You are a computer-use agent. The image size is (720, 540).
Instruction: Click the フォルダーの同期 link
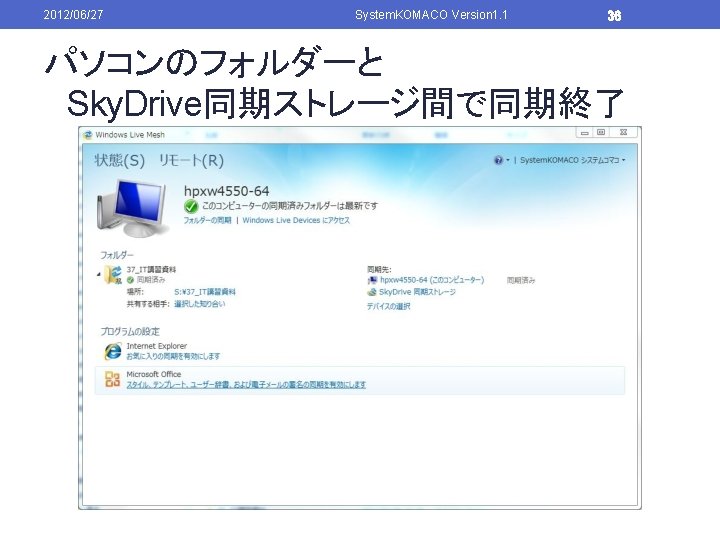click(x=208, y=220)
